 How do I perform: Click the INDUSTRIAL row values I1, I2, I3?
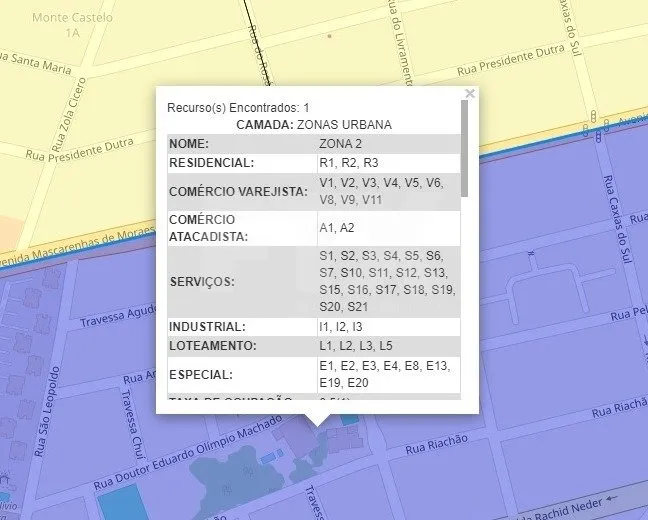click(341, 327)
